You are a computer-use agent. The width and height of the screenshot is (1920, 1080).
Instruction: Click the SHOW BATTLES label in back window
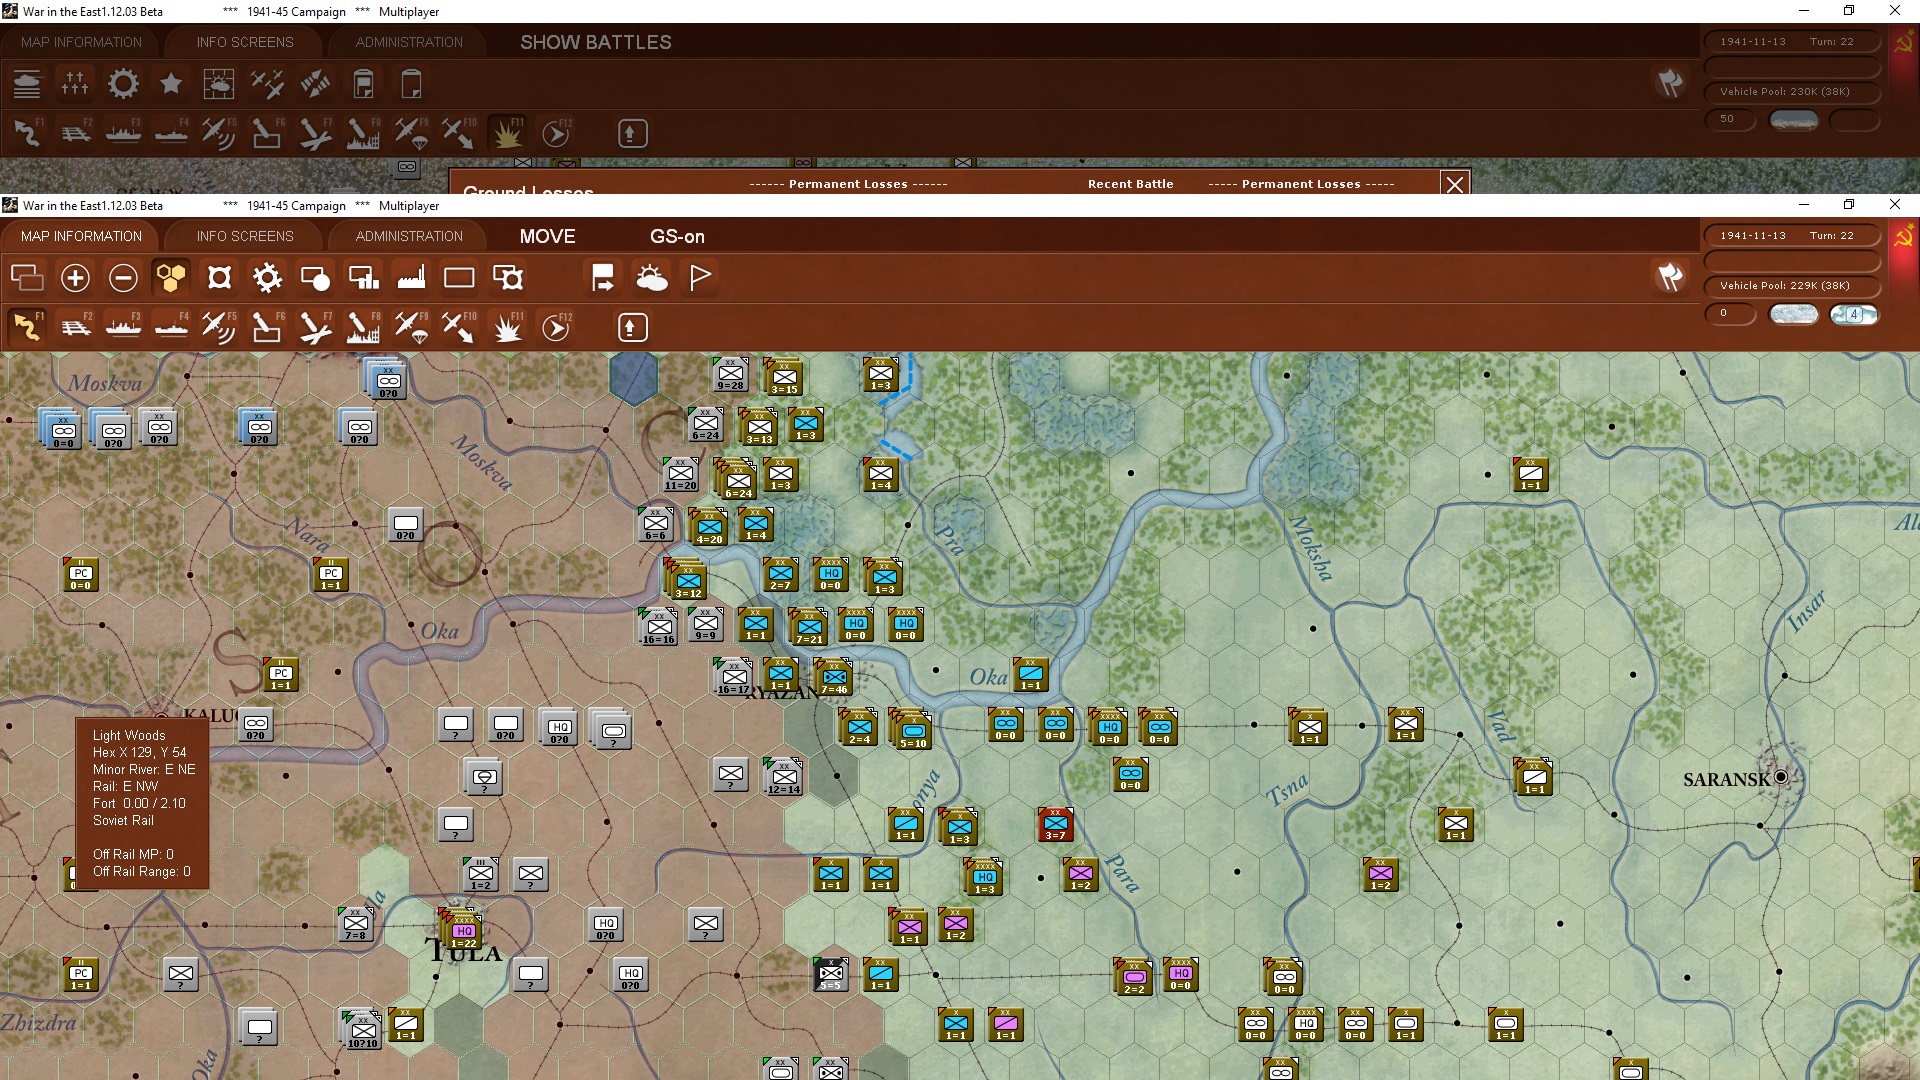596,42
